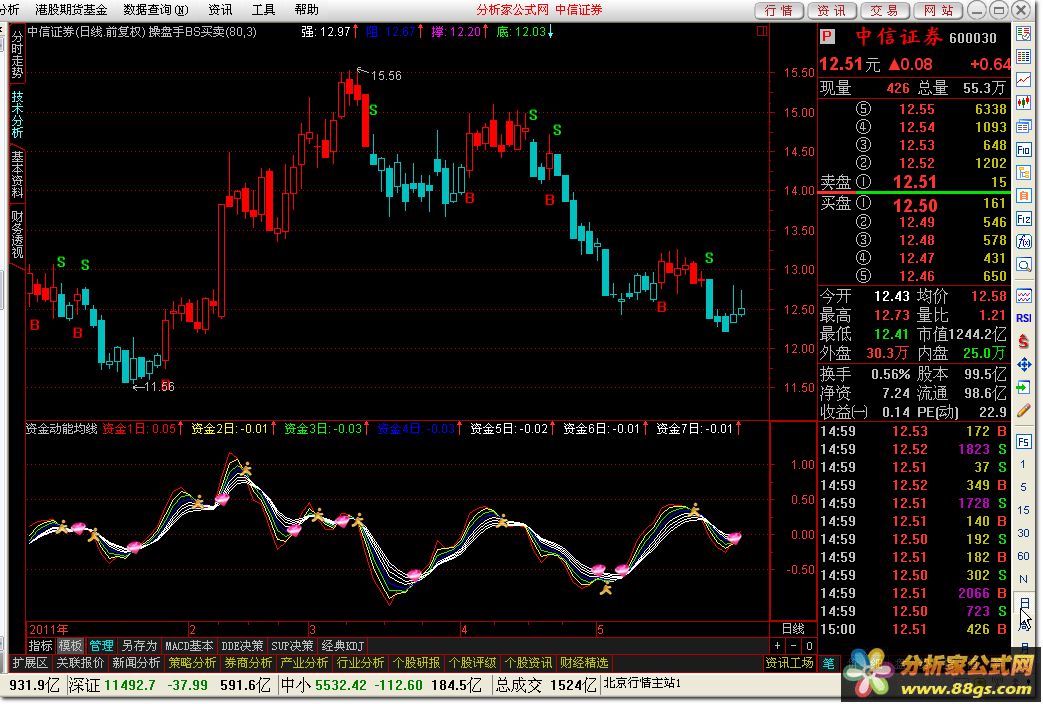Open the checklist report icon in right toolbar
Viewport: 1043px width, 704px height.
point(1023,33)
